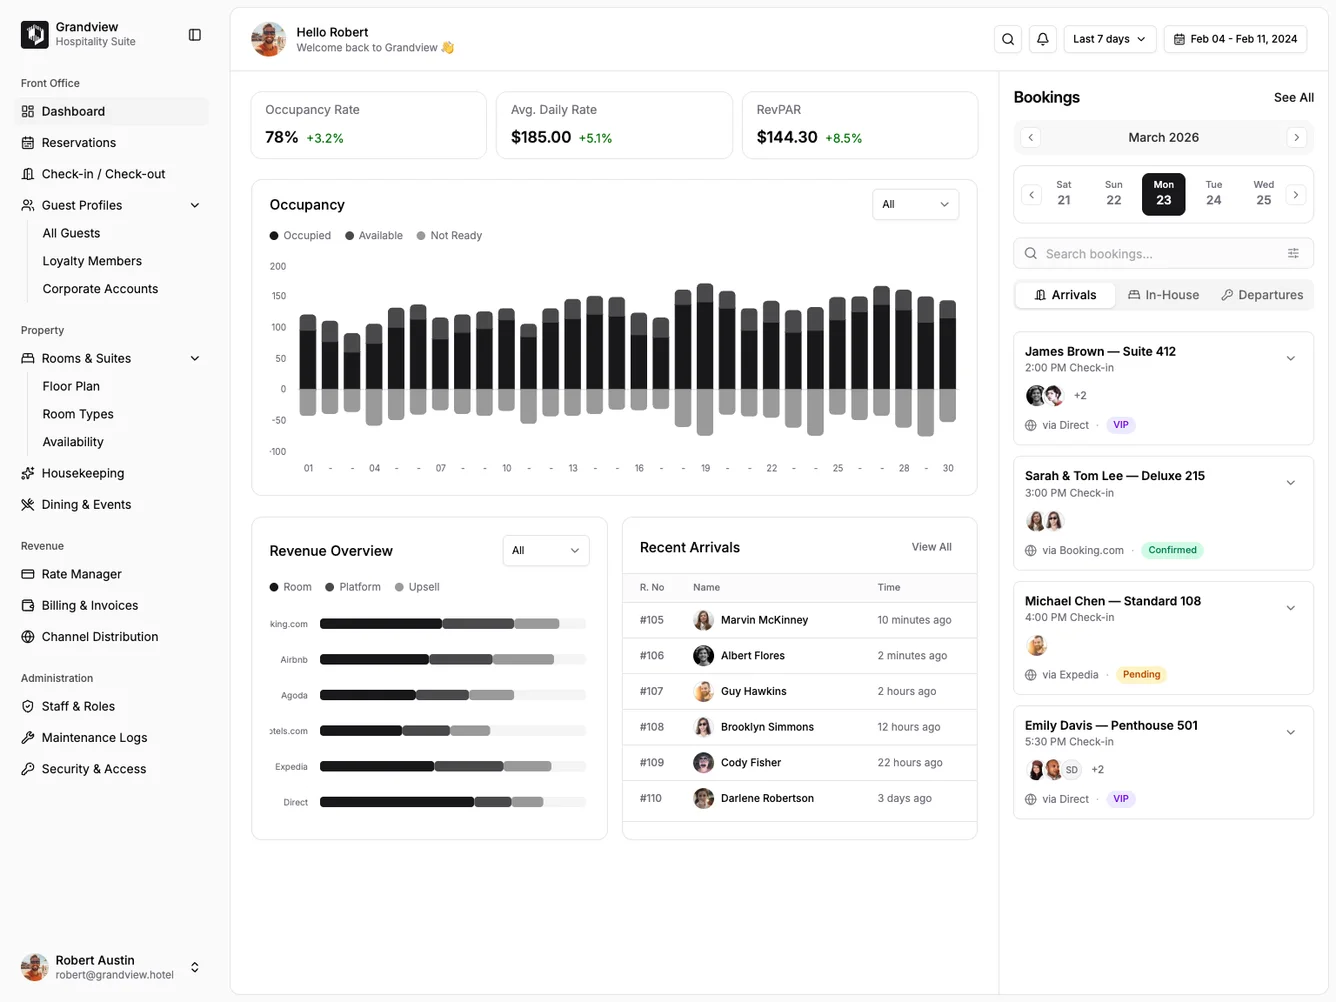1336x1002 pixels.
Task: Select the Housekeeping sidebar icon
Action: (x=26, y=472)
